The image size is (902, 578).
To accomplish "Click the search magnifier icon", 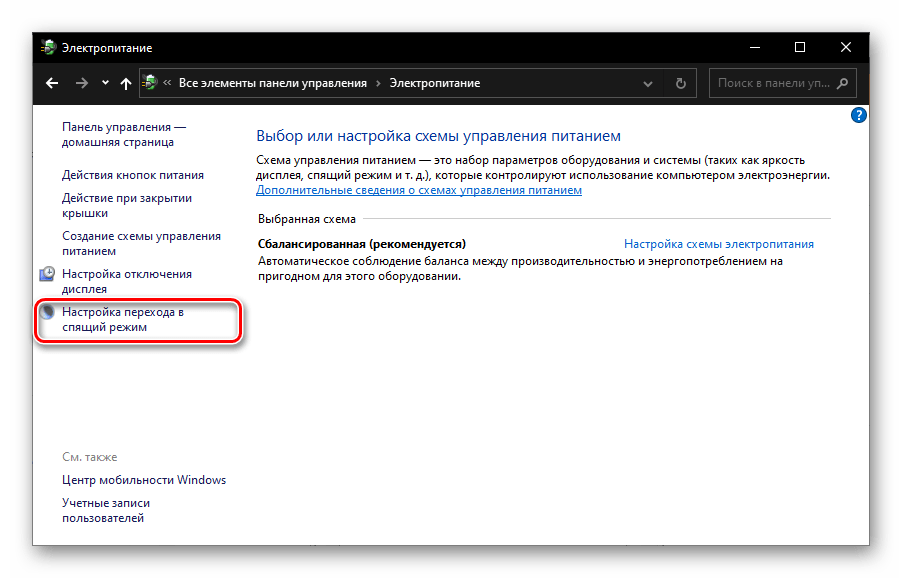I will tap(843, 83).
